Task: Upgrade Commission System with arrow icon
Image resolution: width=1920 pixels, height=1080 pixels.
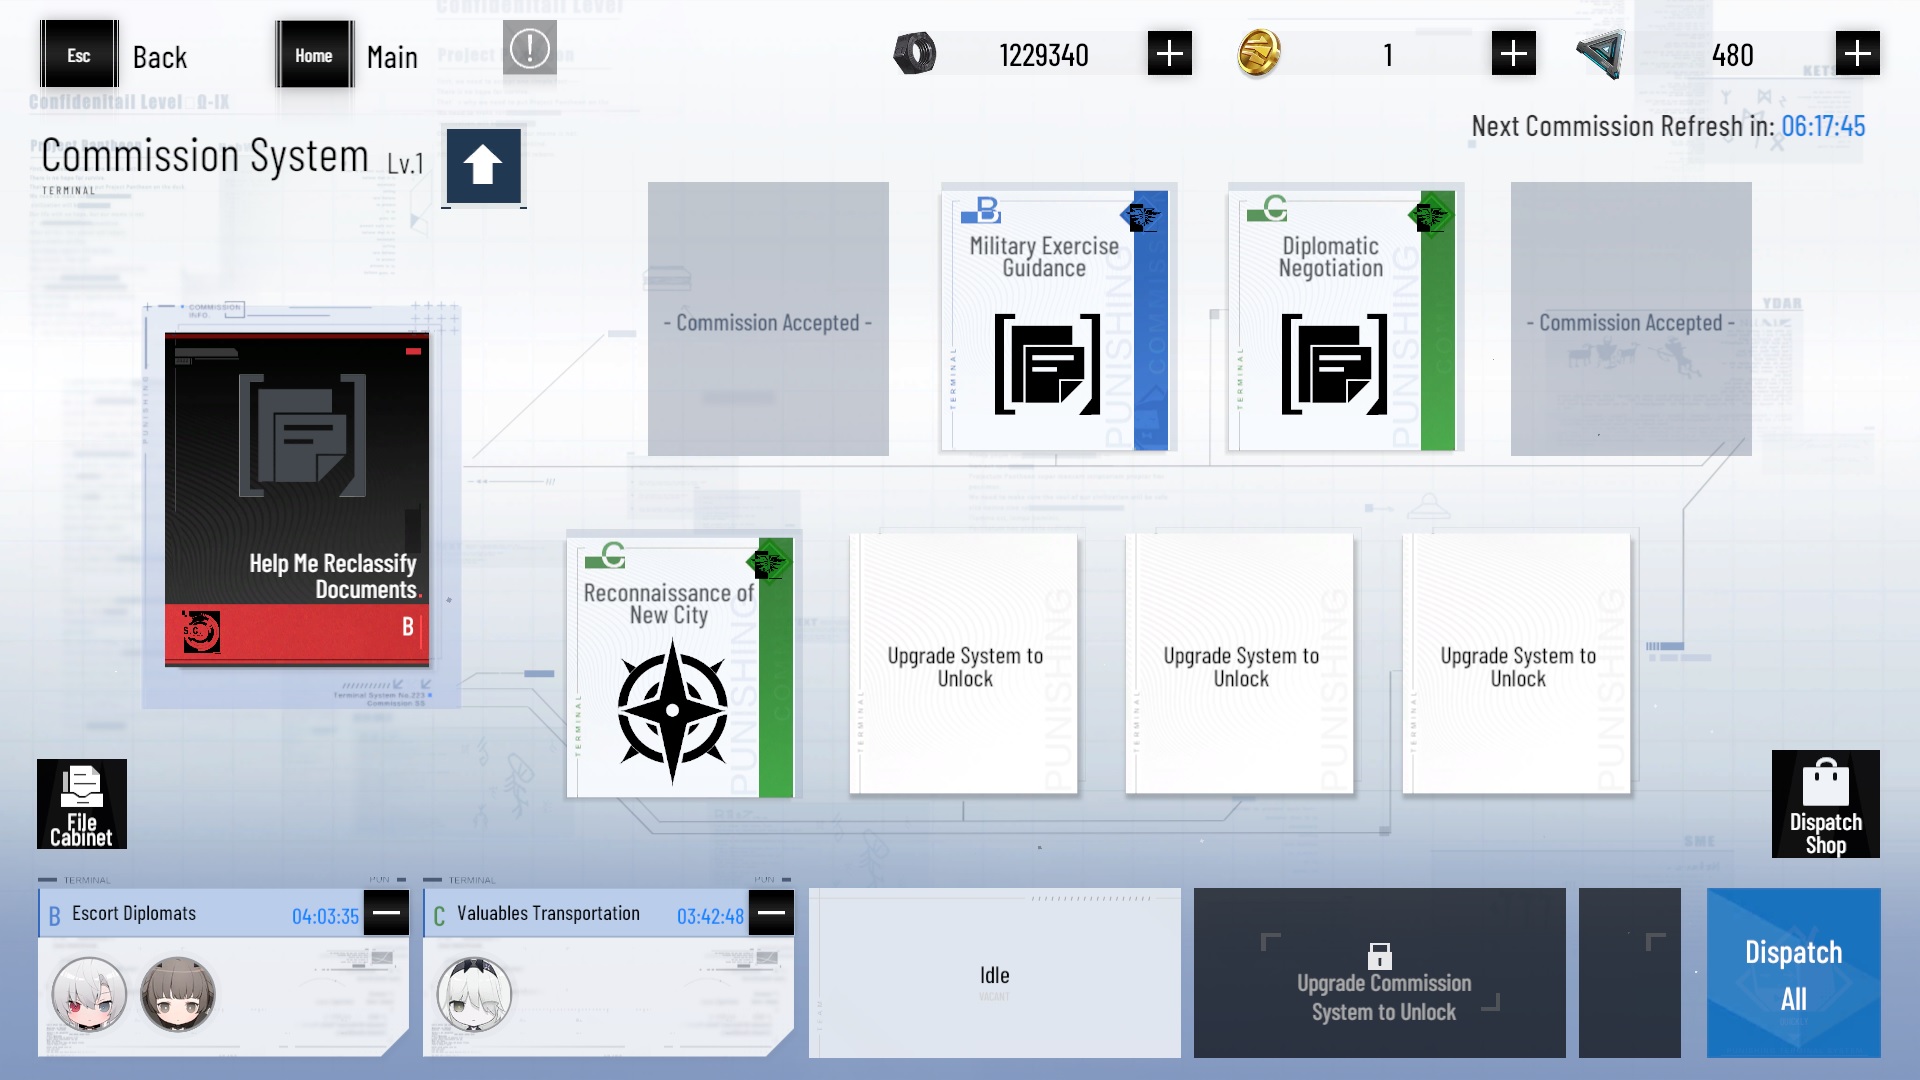Action: click(x=483, y=166)
